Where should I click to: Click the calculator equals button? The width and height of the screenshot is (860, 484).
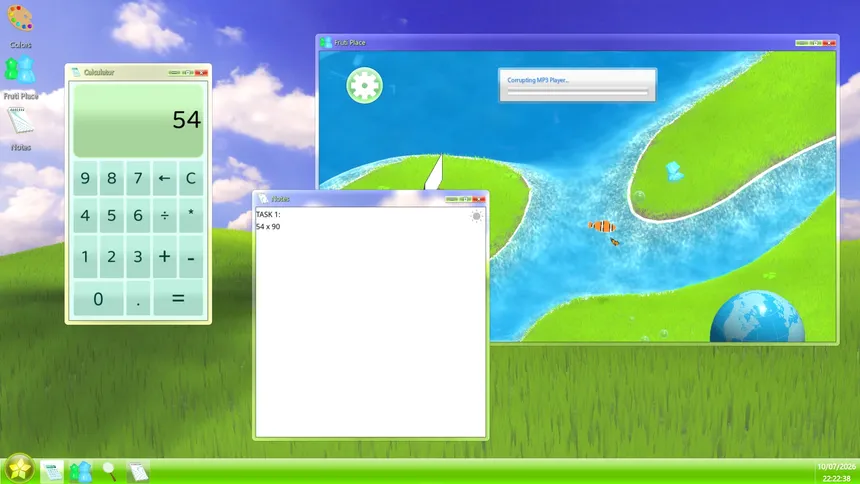178,299
